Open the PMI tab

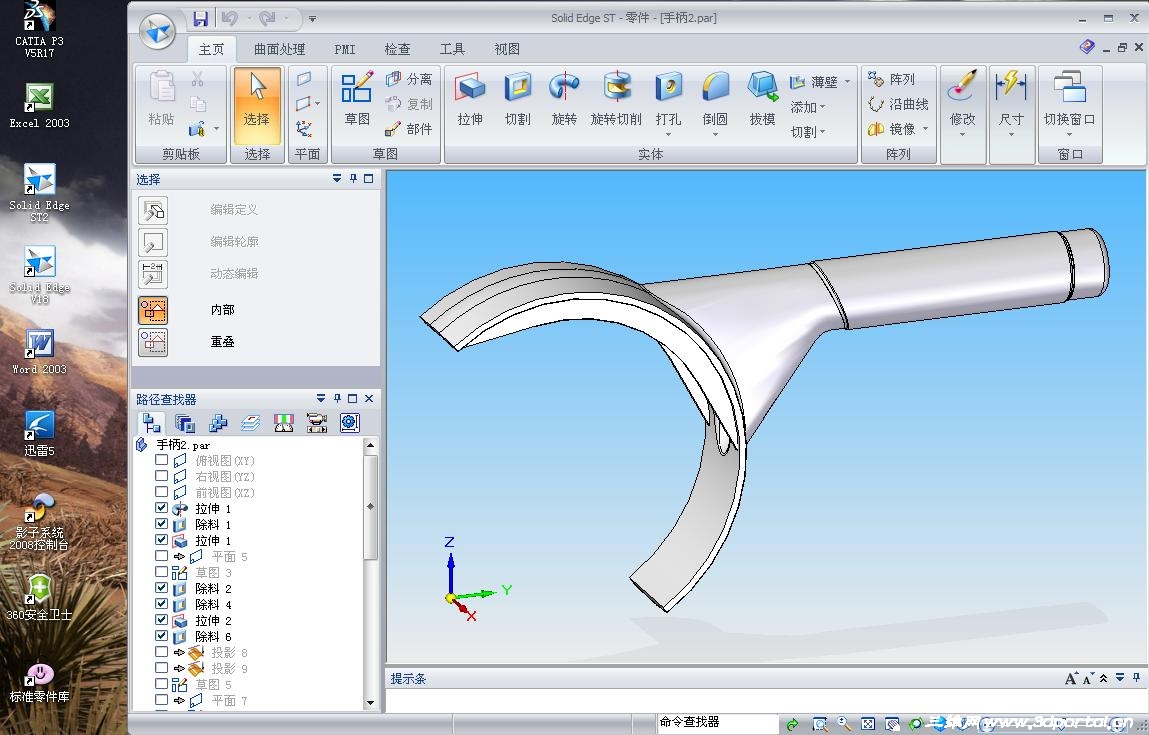pos(344,49)
